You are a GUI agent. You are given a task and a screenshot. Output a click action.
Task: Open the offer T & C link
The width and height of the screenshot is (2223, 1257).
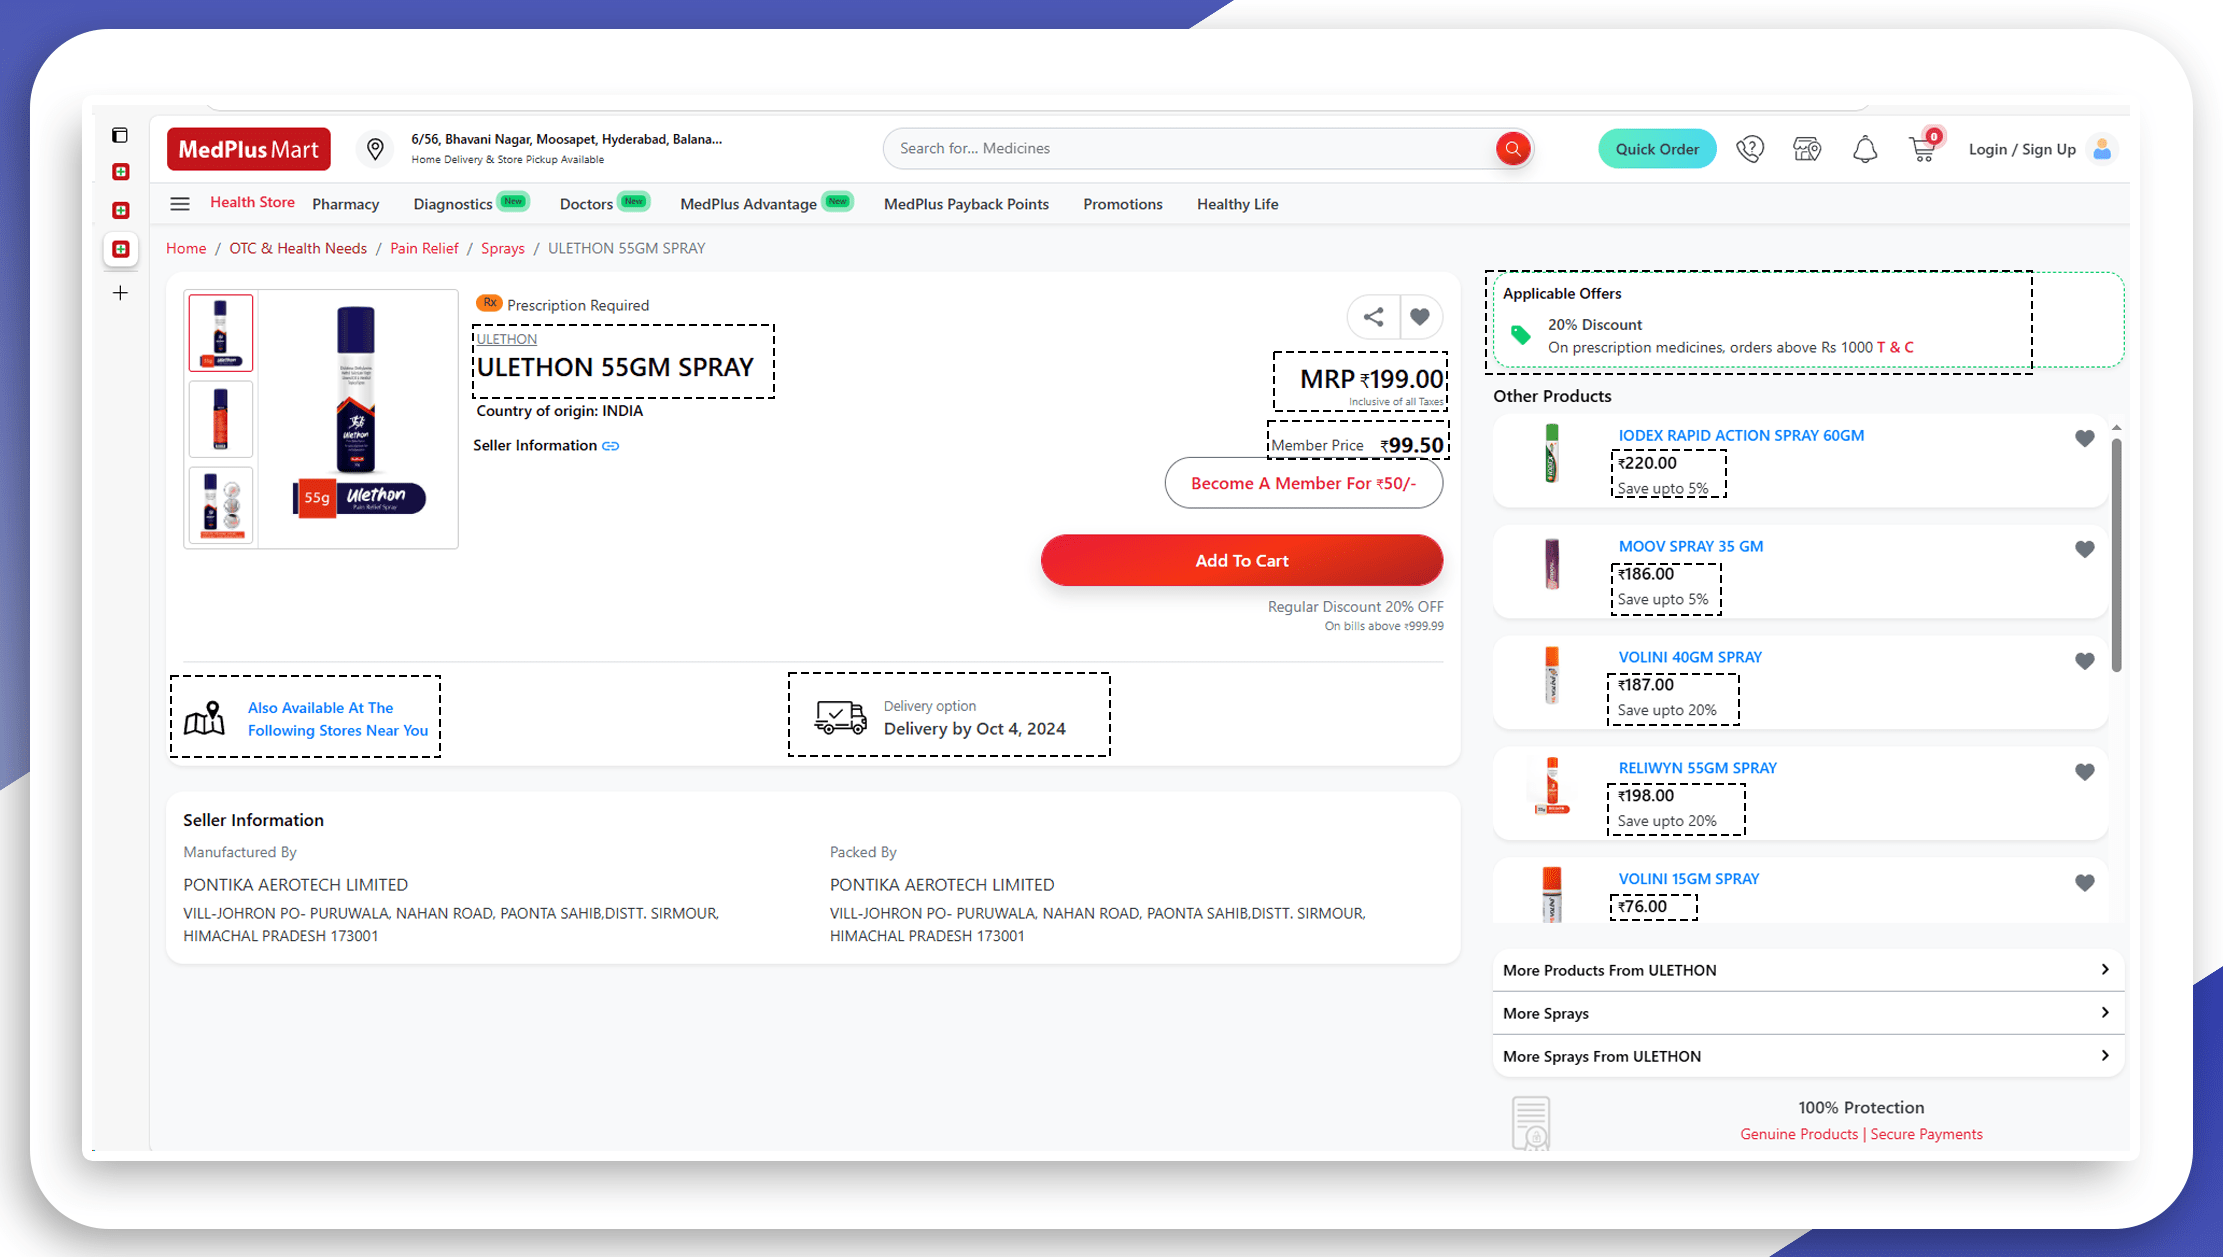pos(1895,347)
